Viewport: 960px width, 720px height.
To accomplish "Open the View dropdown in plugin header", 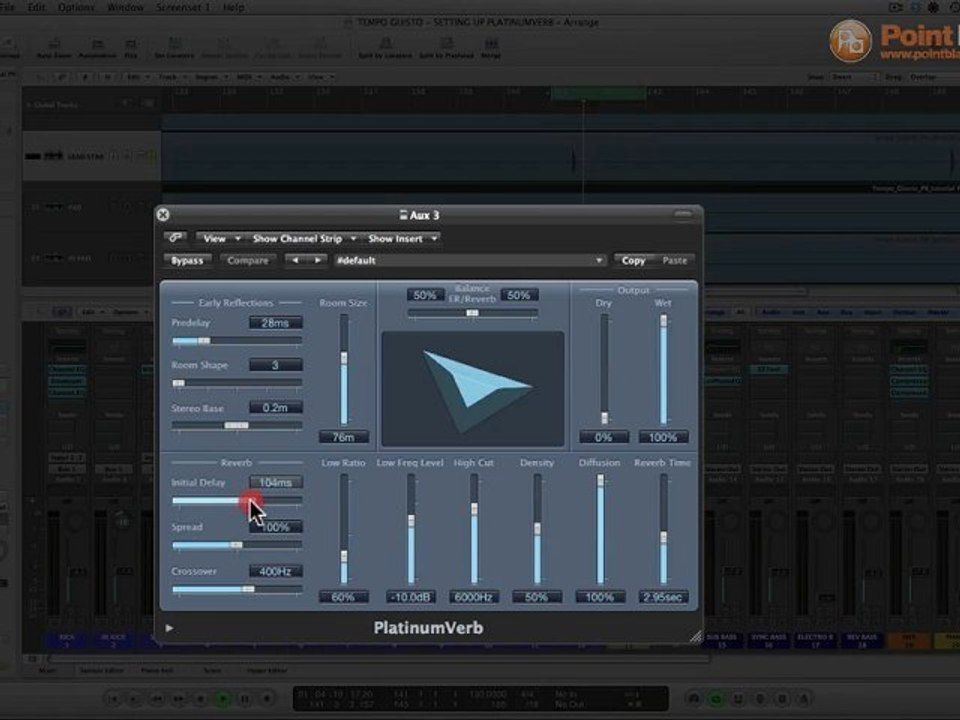I will pos(220,238).
